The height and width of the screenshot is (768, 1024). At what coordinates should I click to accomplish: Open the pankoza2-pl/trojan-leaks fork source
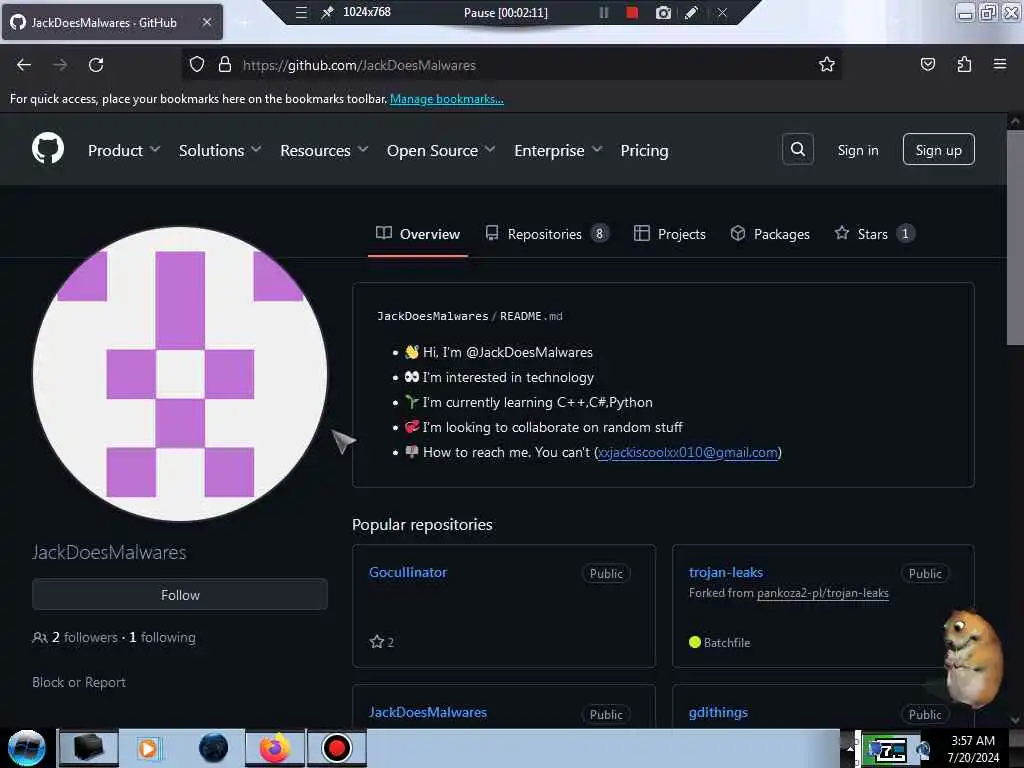(x=823, y=593)
